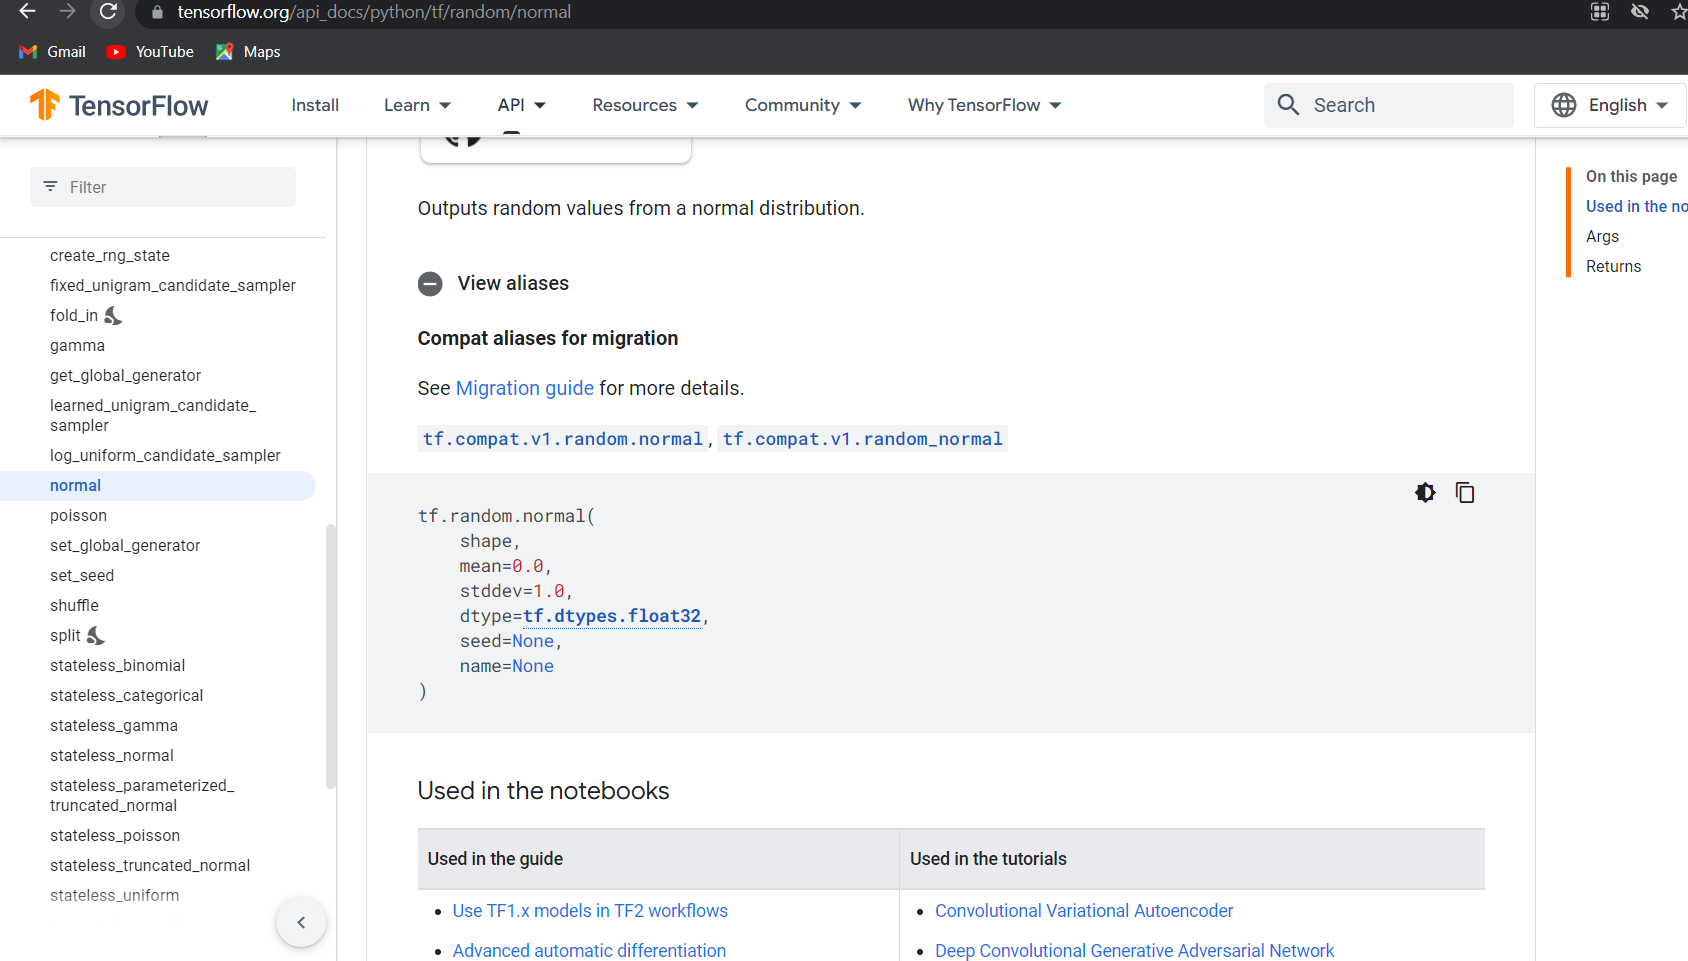Click the browser address bar URL
1688x961 pixels.
[x=374, y=12]
